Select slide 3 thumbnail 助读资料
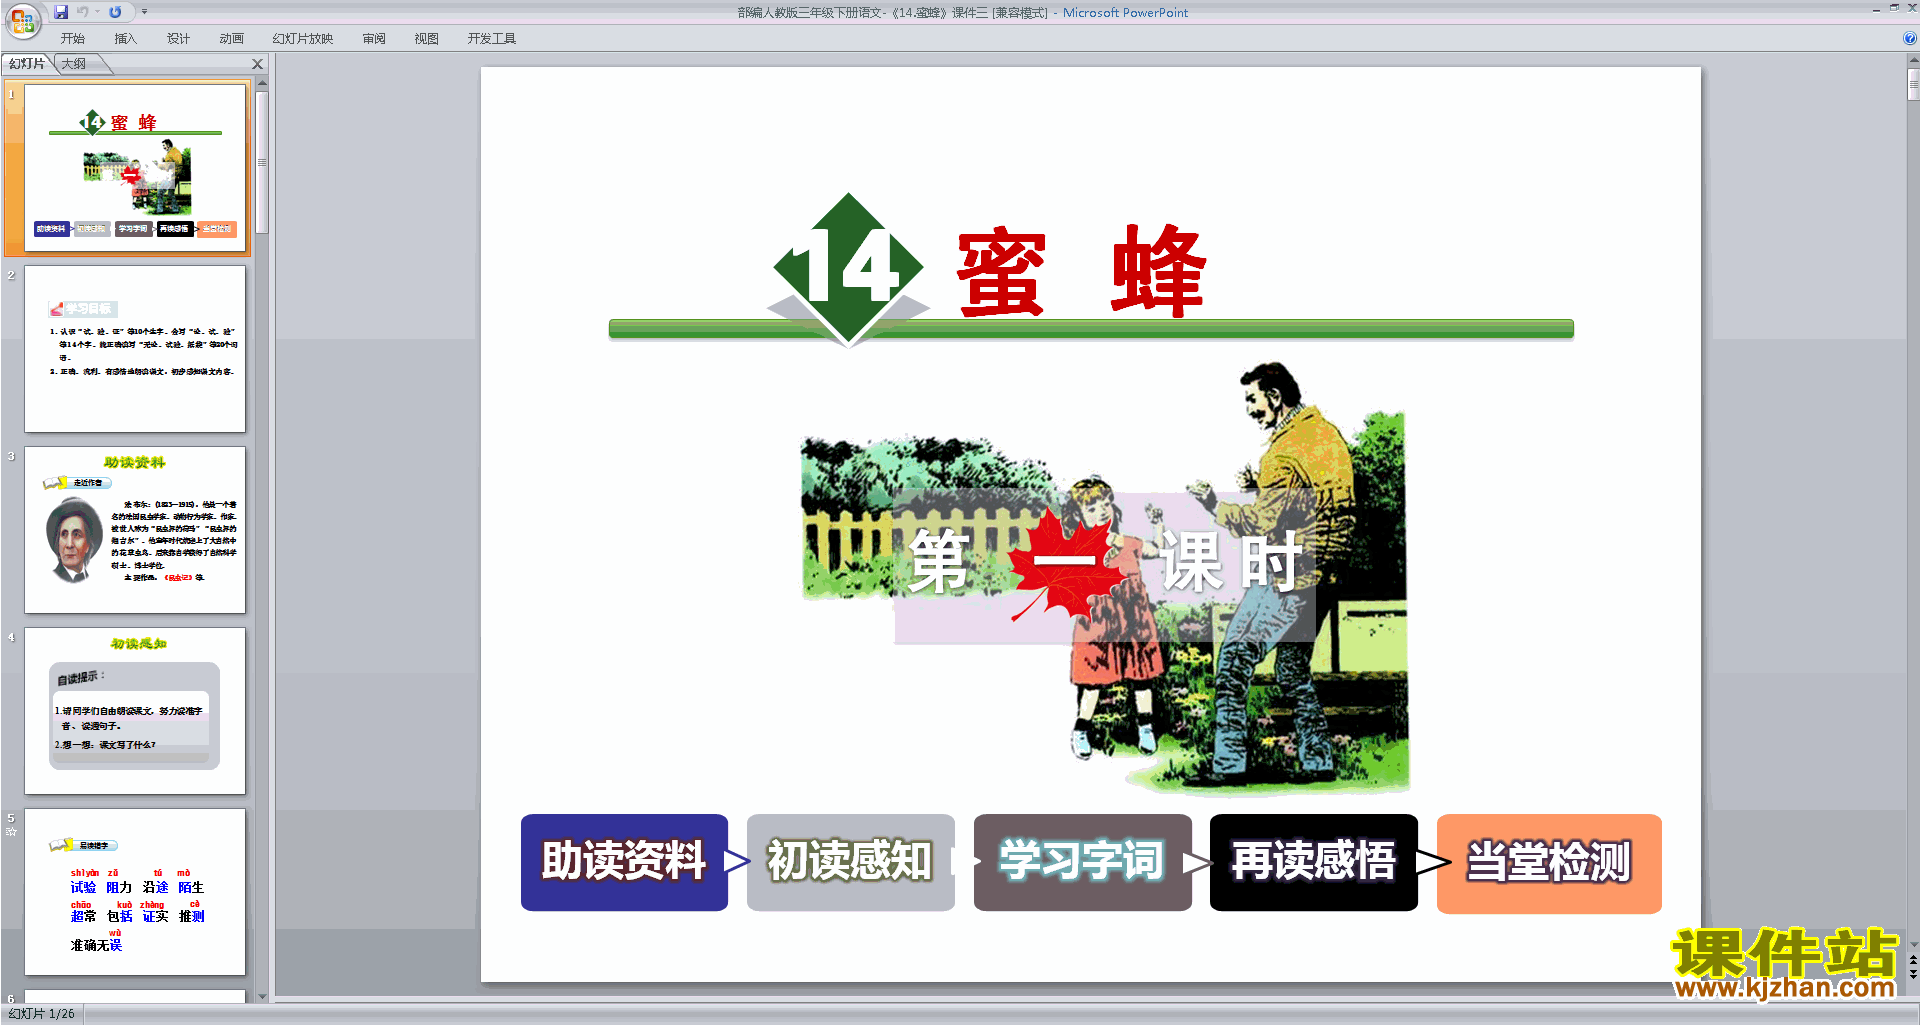This screenshot has height=1025, width=1920. (135, 530)
